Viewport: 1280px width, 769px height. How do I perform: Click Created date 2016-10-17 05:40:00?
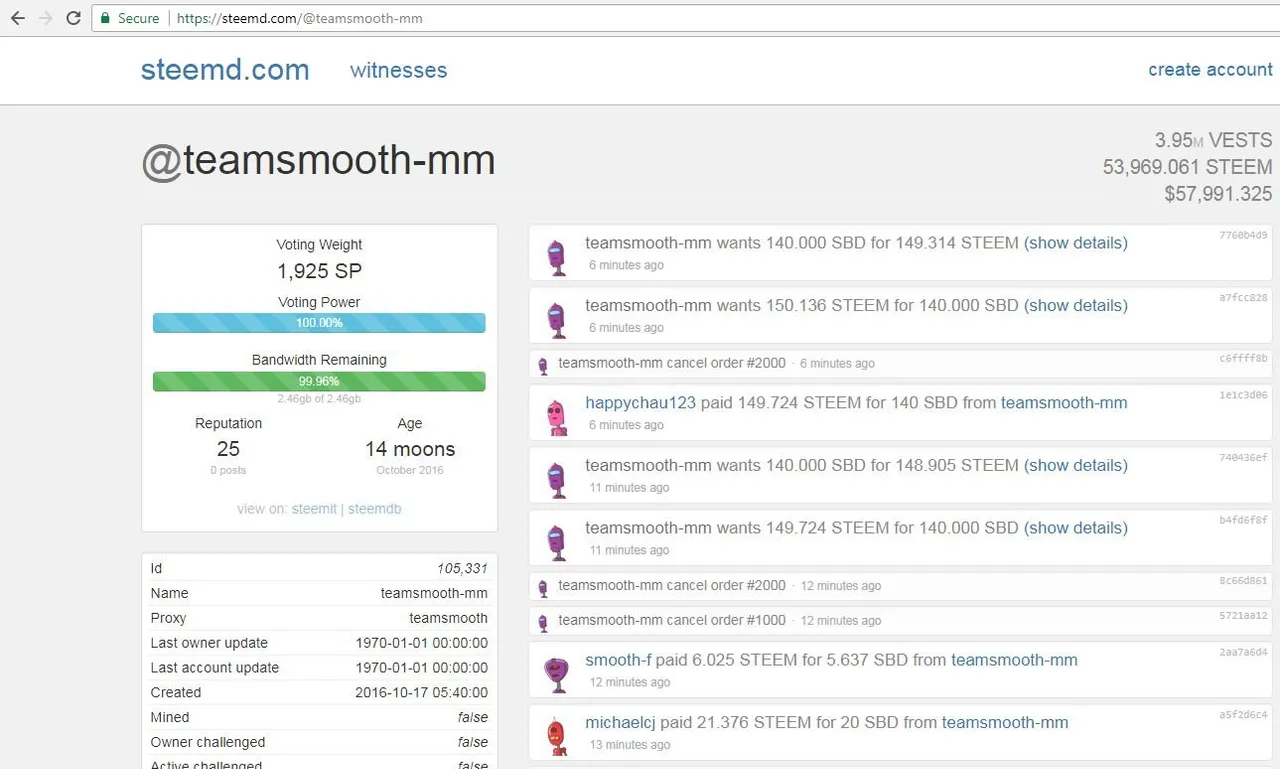click(421, 692)
